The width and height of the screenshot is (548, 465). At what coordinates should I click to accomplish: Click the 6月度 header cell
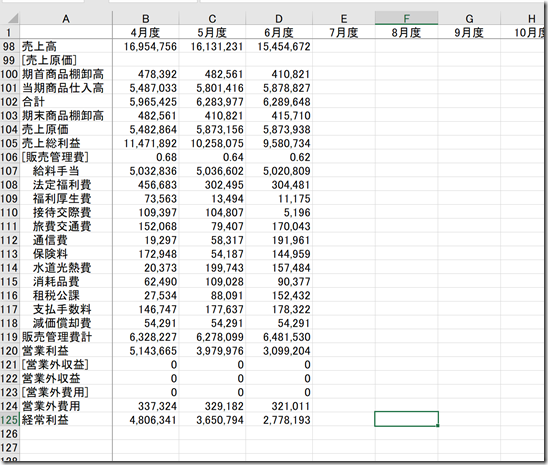pyautogui.click(x=279, y=32)
